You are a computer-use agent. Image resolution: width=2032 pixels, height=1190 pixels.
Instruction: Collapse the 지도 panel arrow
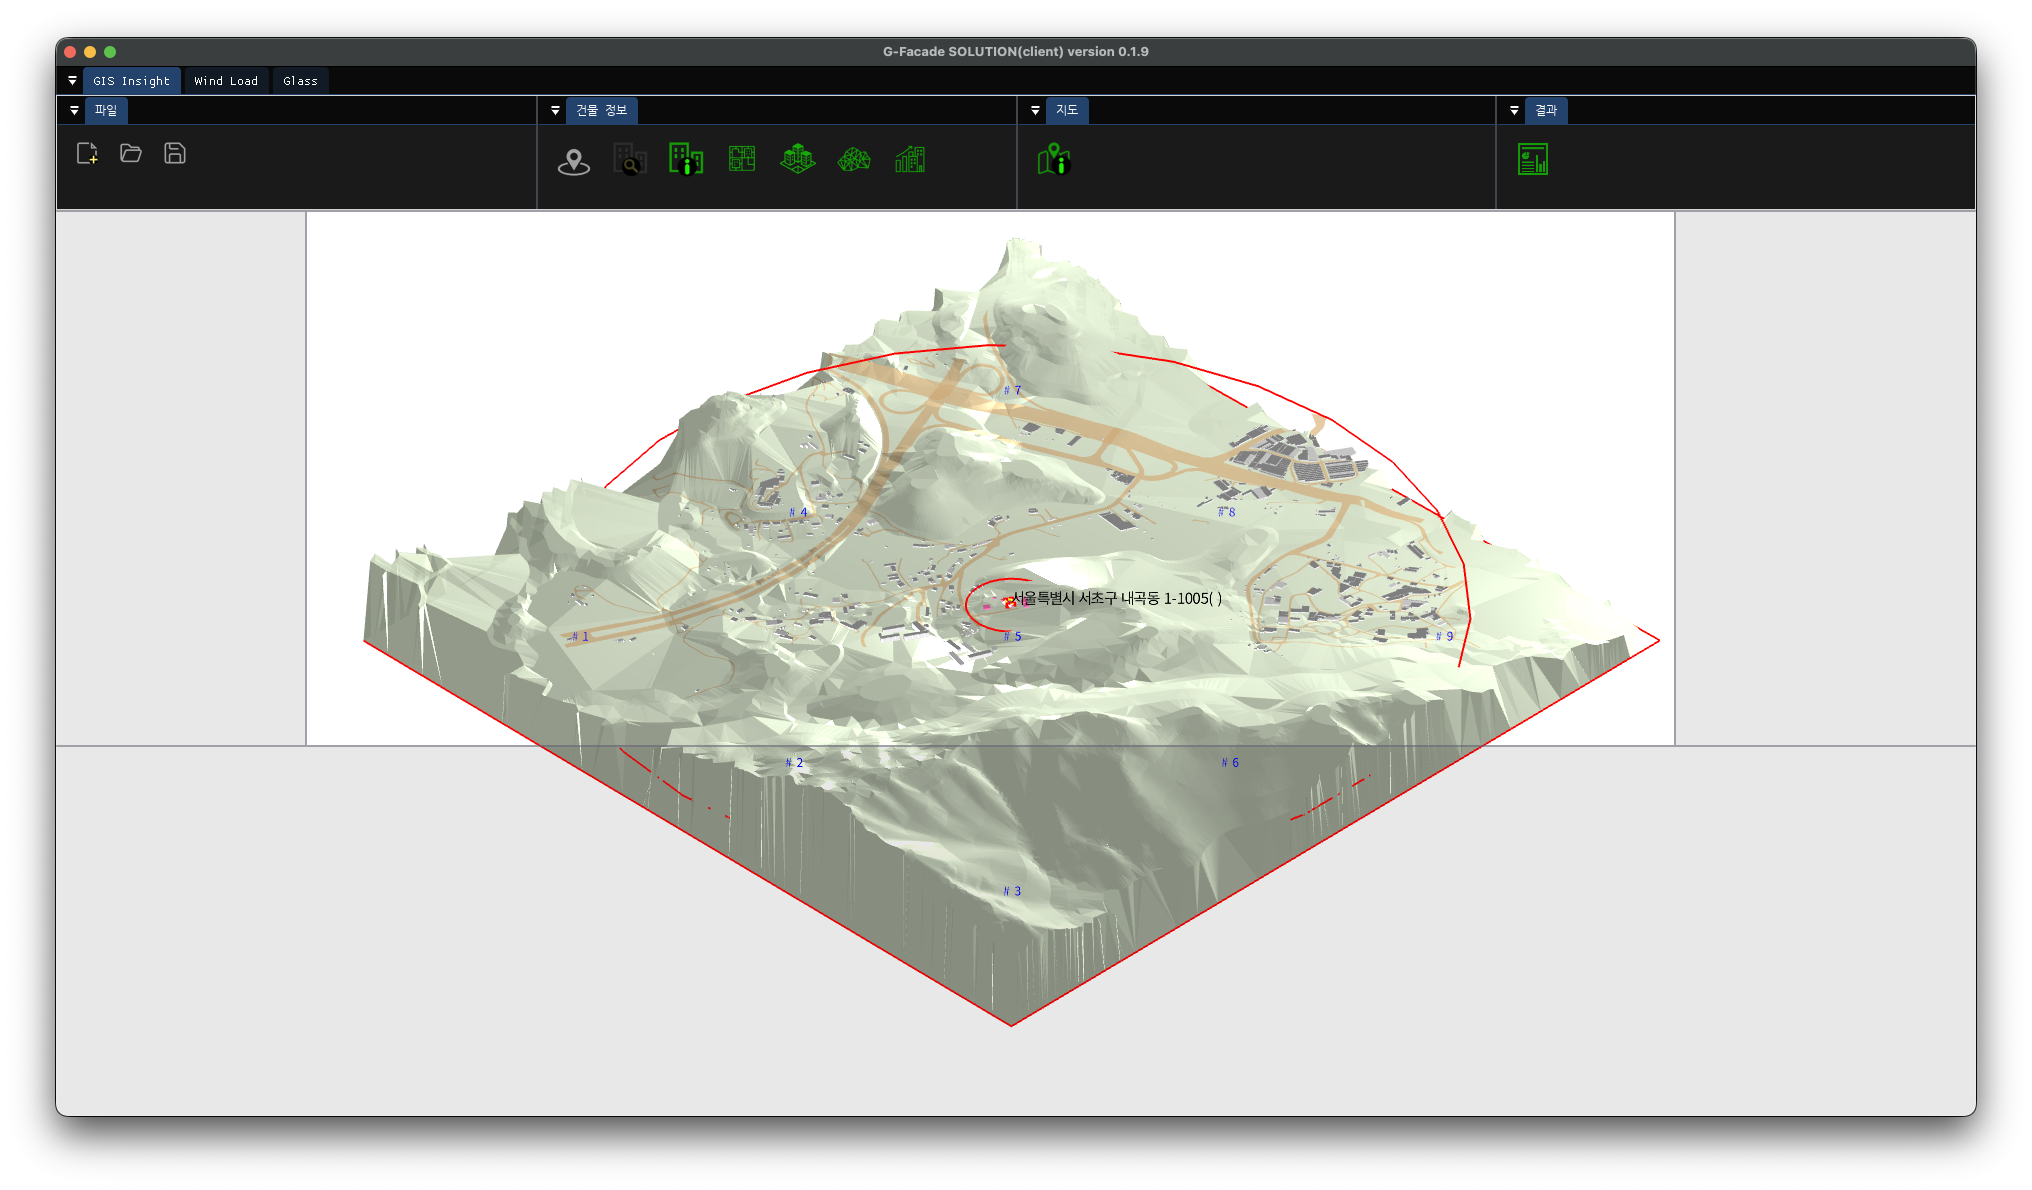tap(1035, 110)
